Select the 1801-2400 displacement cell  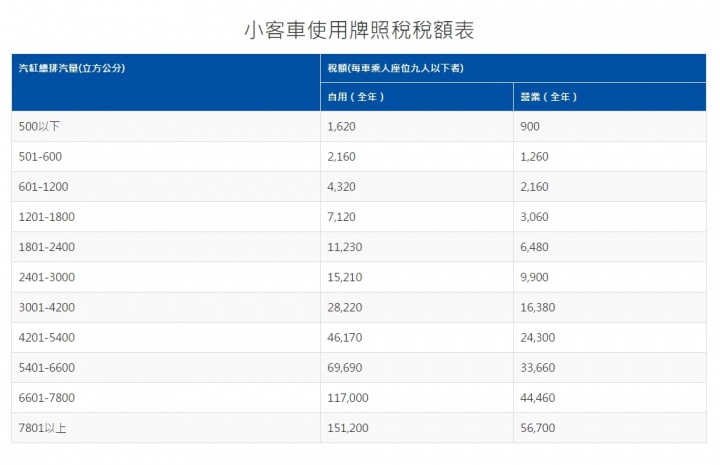tap(47, 247)
